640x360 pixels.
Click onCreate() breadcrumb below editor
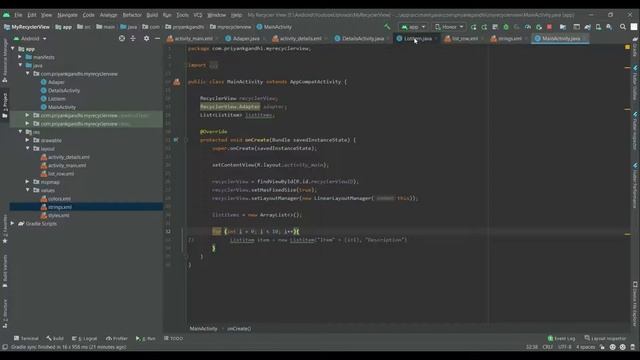(x=239, y=329)
